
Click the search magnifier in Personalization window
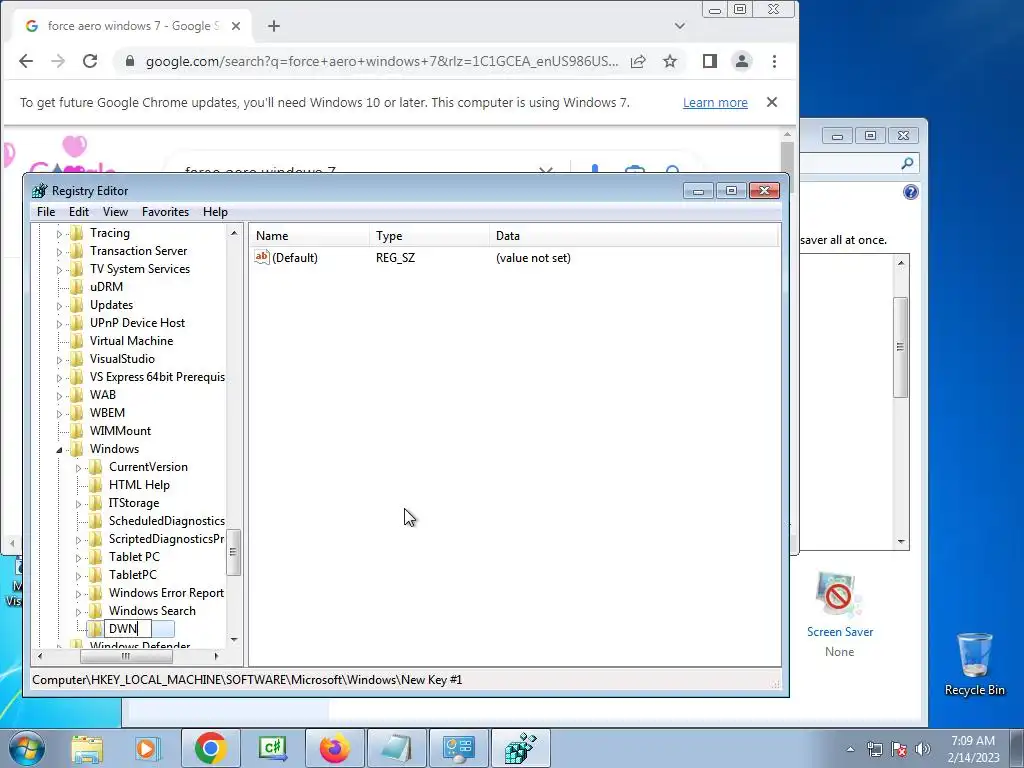click(907, 163)
